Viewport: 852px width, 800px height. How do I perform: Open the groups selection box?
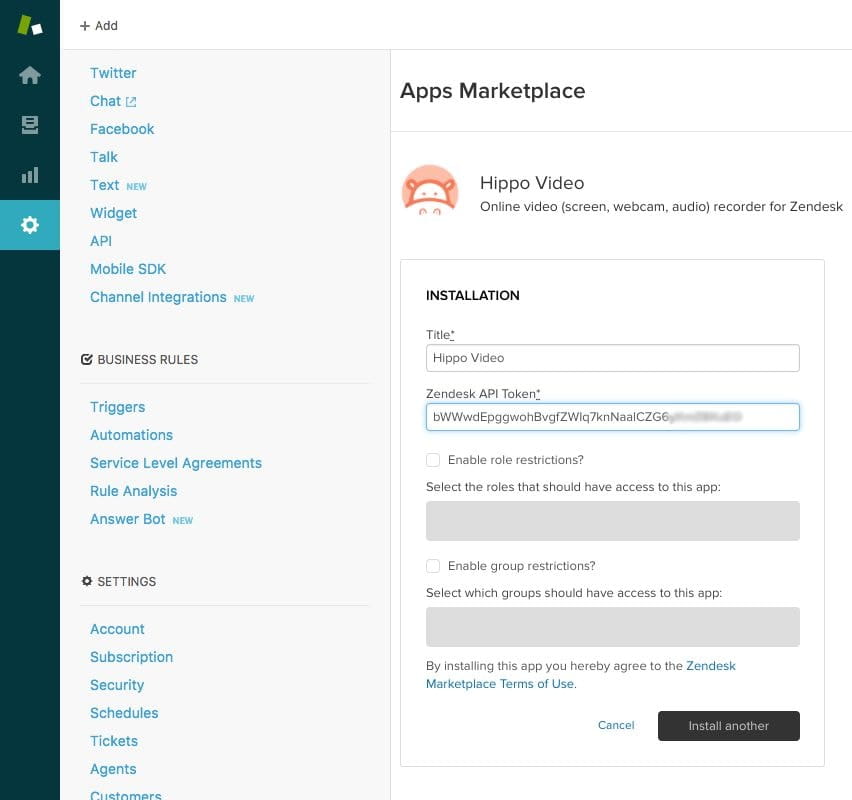pos(612,627)
